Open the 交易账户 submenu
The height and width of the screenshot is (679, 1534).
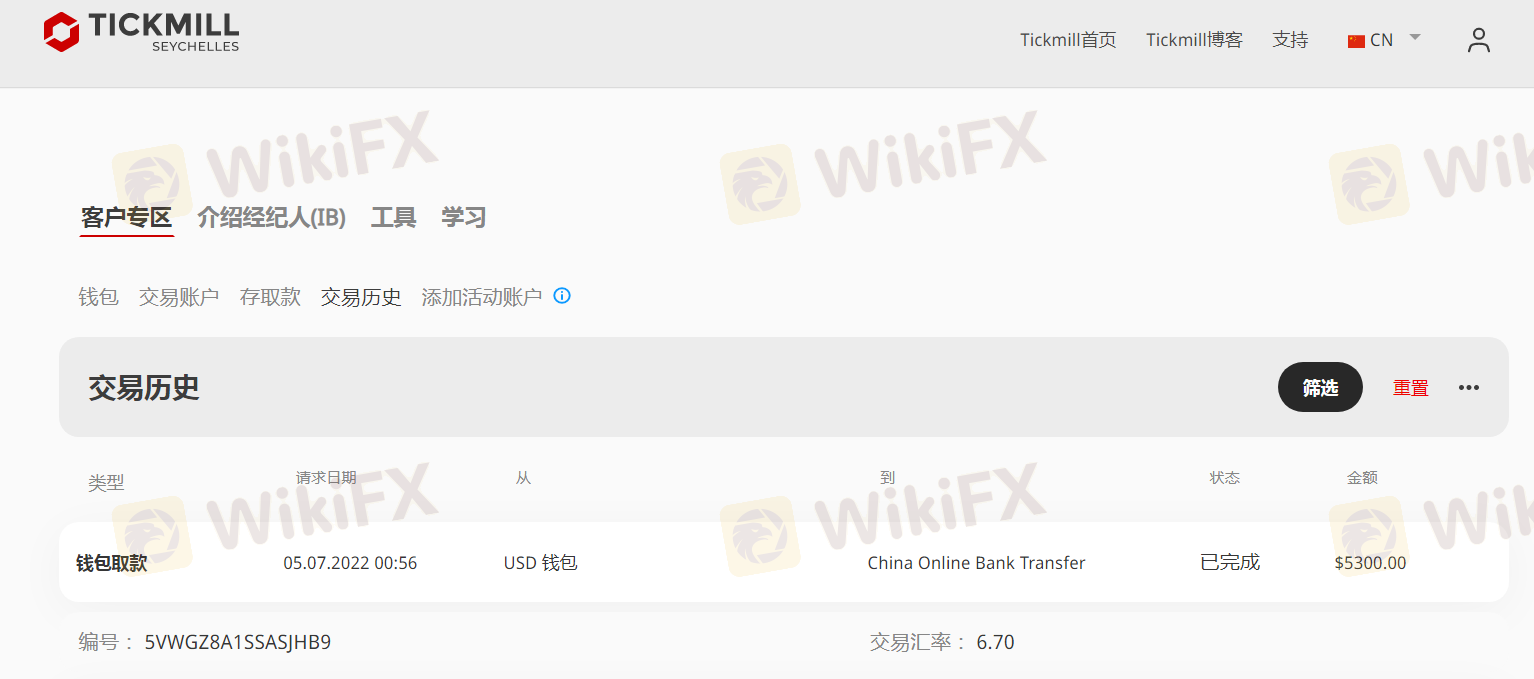click(x=179, y=297)
